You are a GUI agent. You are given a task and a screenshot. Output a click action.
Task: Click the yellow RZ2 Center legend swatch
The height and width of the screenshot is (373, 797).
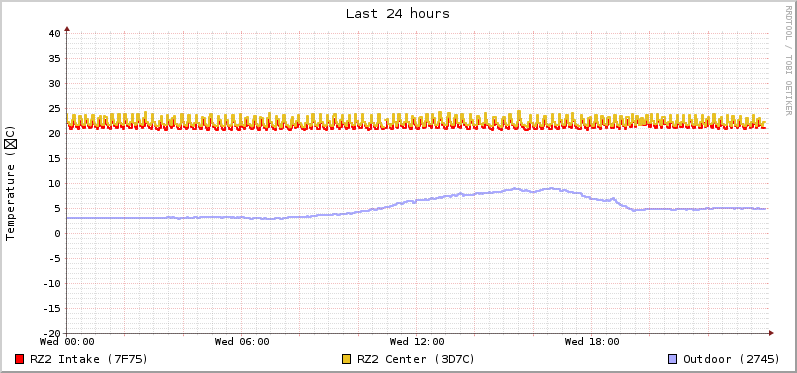[x=347, y=359]
